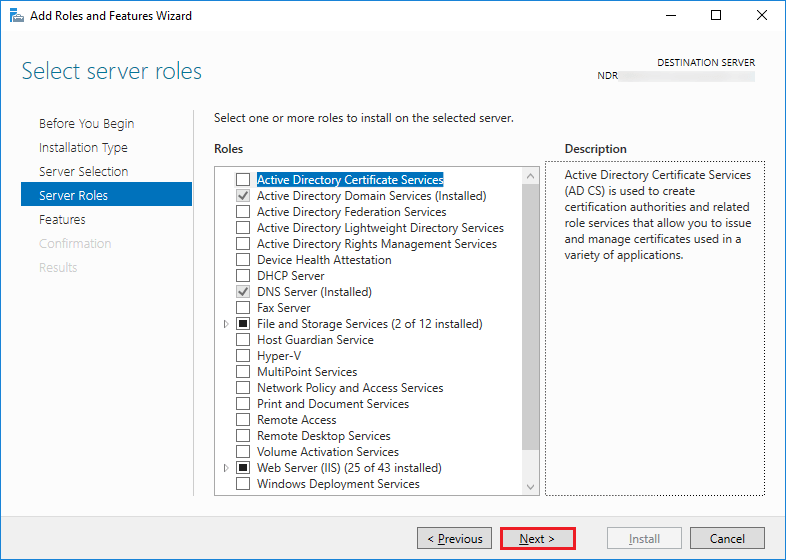The width and height of the screenshot is (788, 560).
Task: Select the Active Directory Certificate Services row text
Action: 350,179
